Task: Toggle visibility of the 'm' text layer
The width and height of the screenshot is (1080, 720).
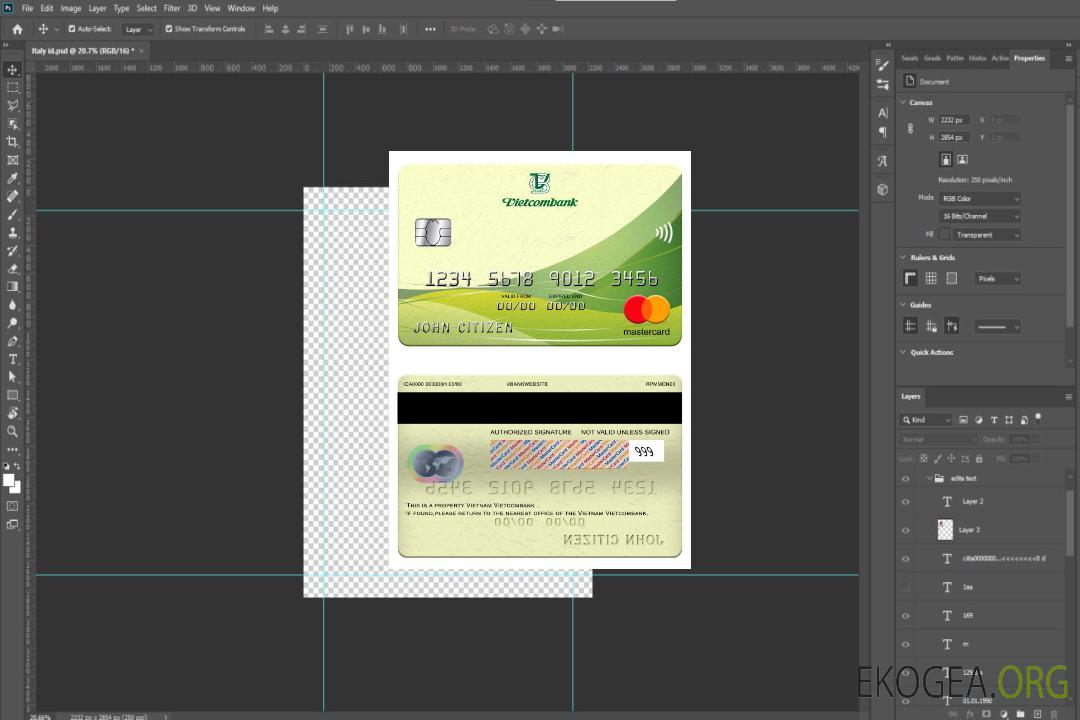Action: click(x=906, y=645)
